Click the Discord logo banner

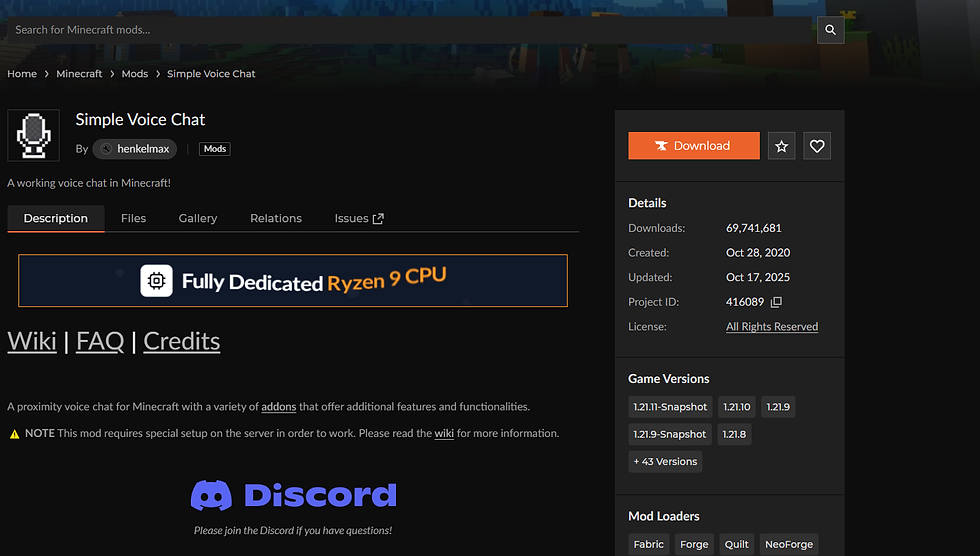(x=293, y=495)
